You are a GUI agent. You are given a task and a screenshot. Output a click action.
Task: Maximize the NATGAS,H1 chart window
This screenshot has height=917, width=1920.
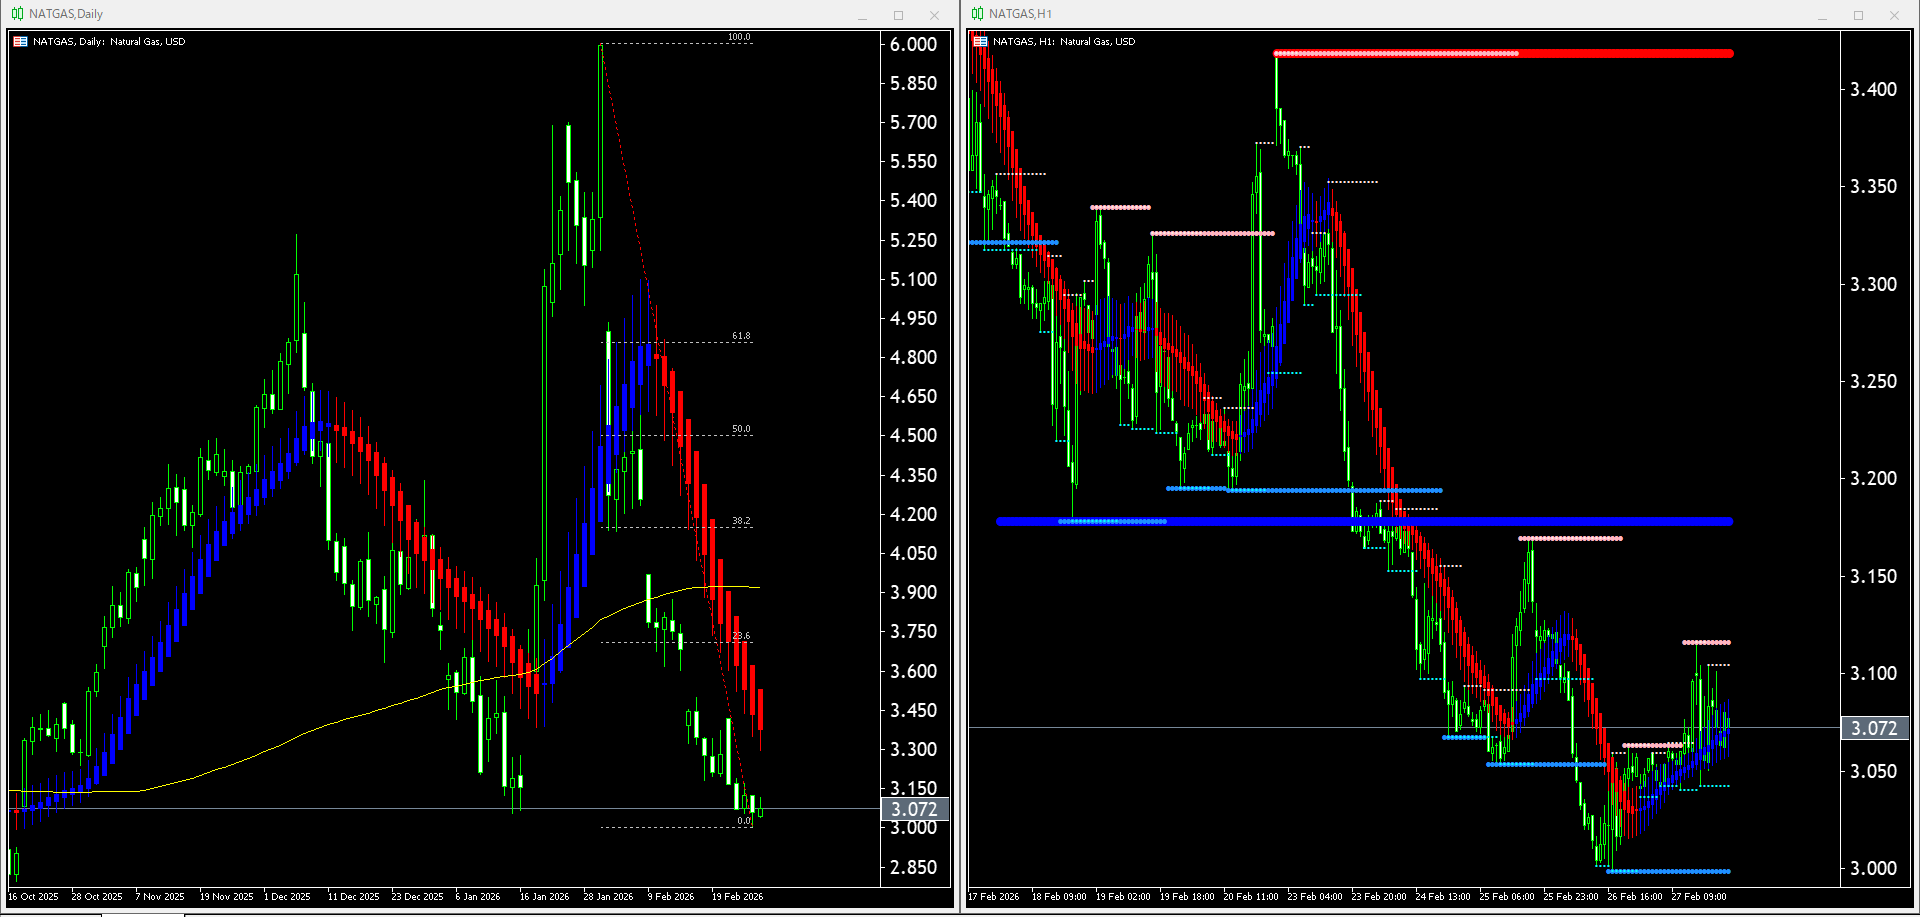click(x=1858, y=15)
